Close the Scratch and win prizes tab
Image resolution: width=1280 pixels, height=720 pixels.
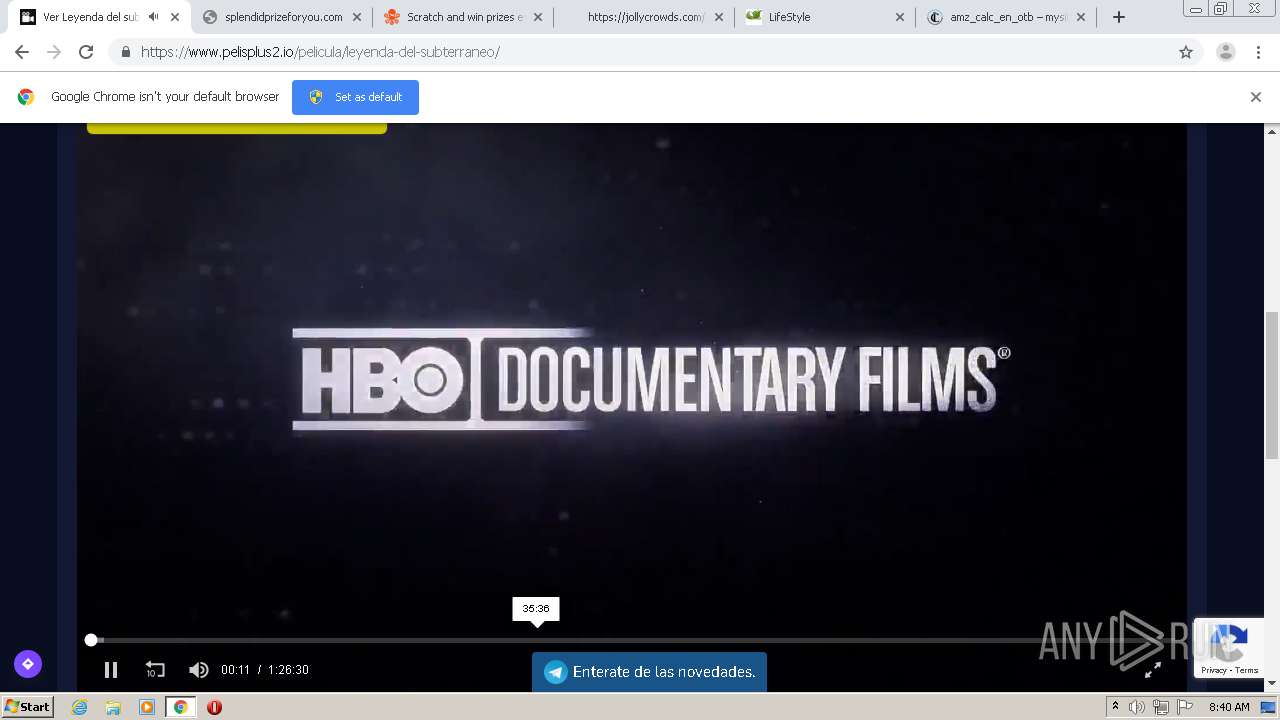[538, 17]
